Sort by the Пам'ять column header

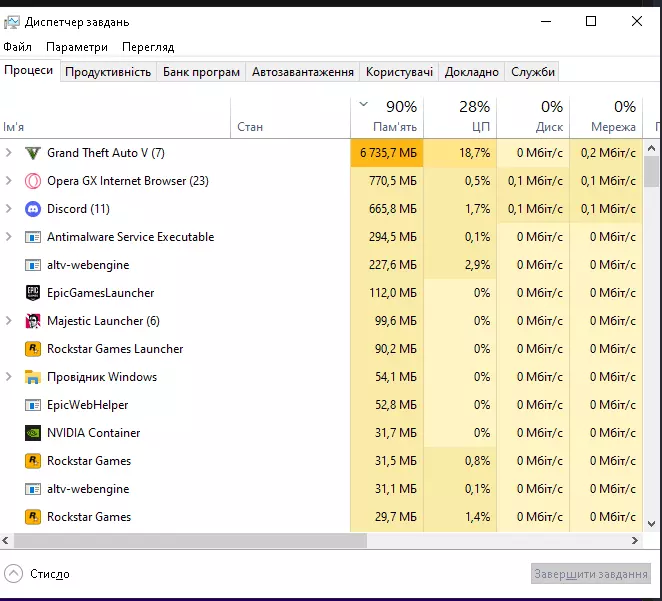pyautogui.click(x=387, y=117)
